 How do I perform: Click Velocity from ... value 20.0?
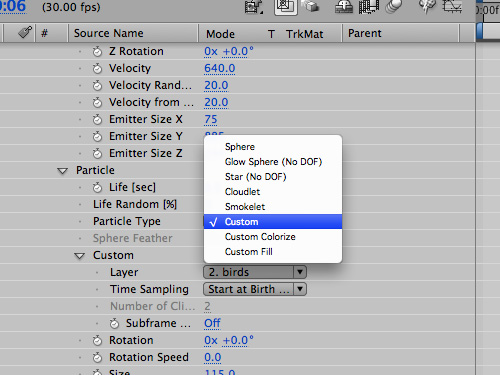coord(216,102)
